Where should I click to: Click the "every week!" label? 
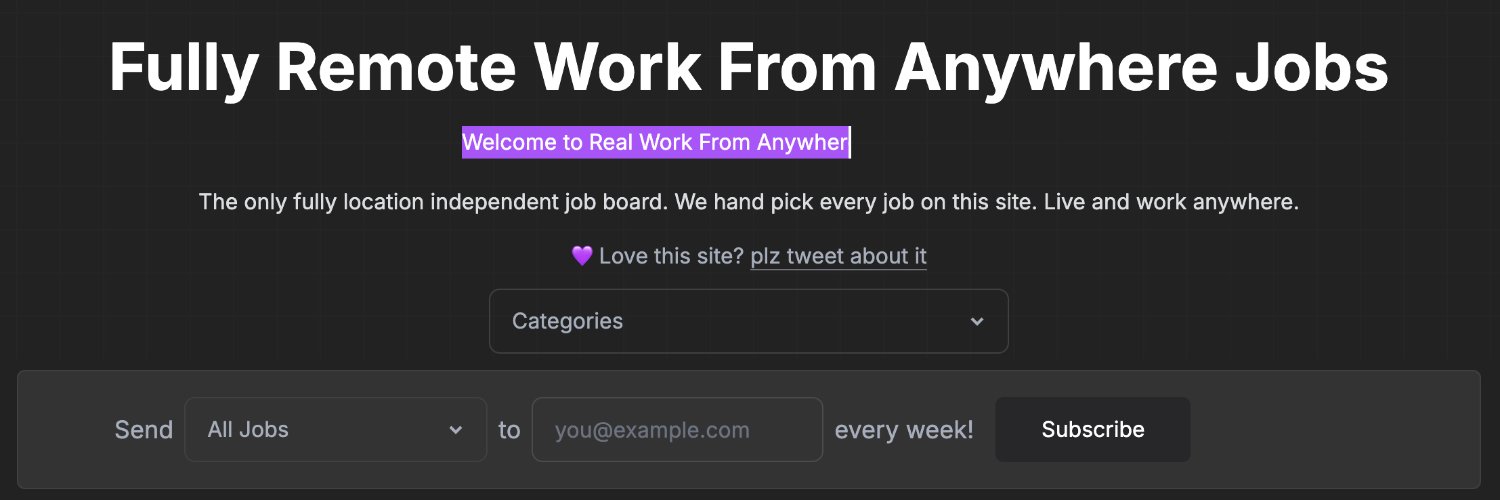tap(904, 430)
